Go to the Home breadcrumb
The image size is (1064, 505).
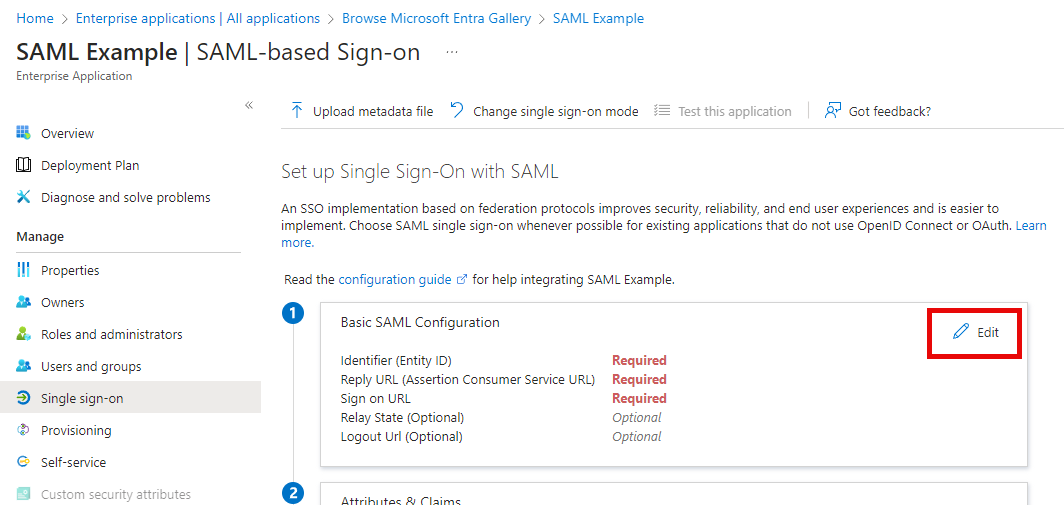(x=35, y=18)
